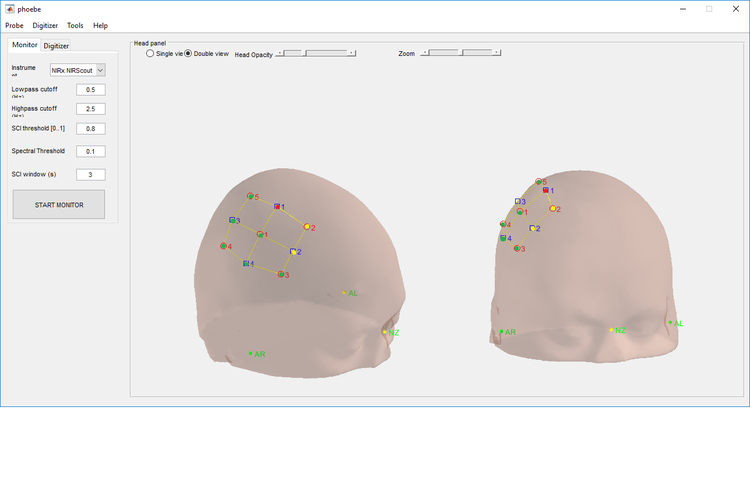Click blue optode 3 on right head
The width and height of the screenshot is (750, 492).
tap(518, 201)
